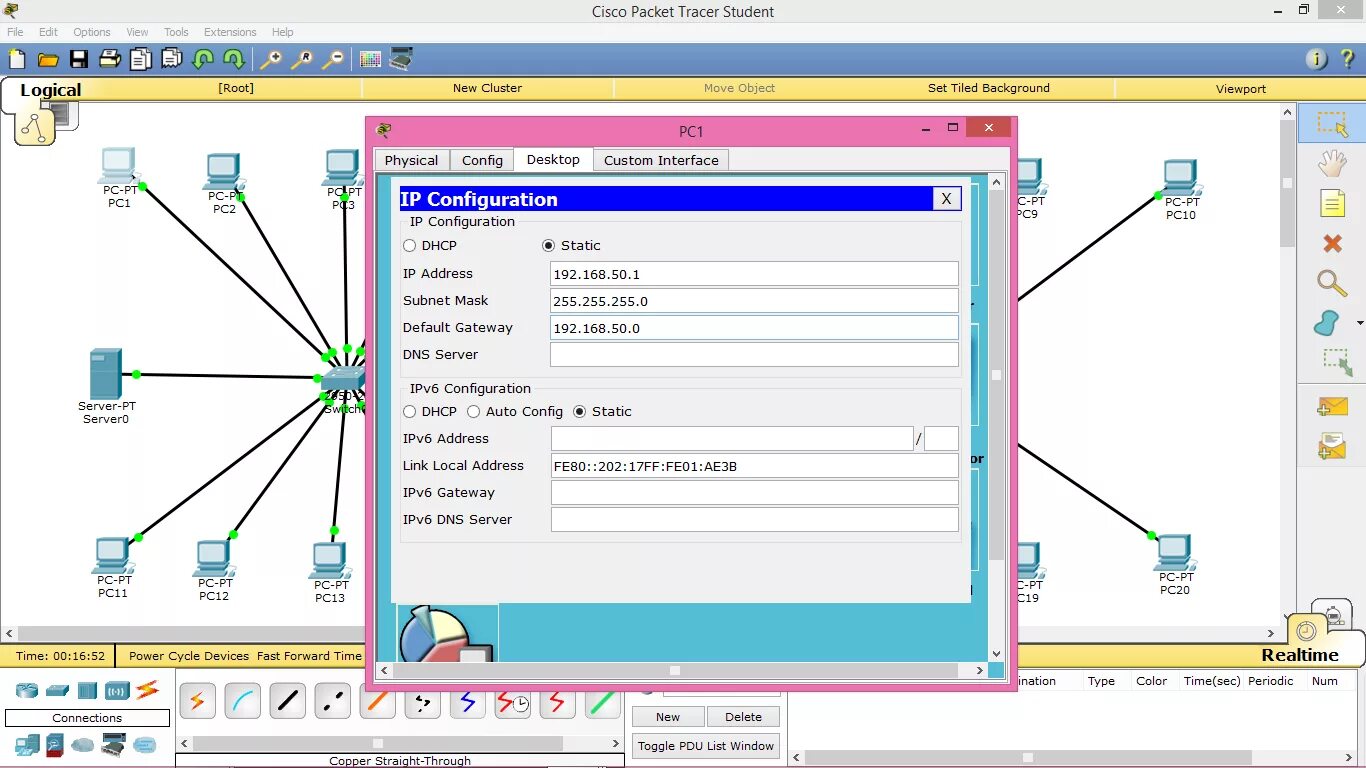
Task: Click the Redo green arrow icon
Action: tap(233, 60)
